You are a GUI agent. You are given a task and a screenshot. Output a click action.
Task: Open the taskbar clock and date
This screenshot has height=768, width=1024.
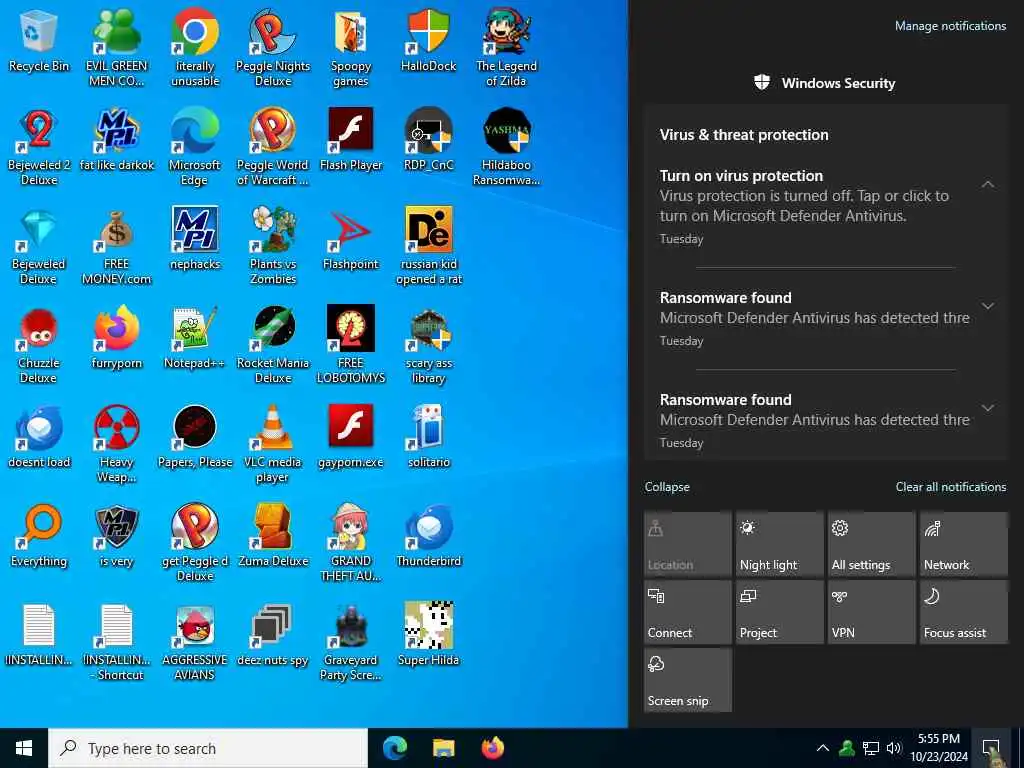tap(938, 748)
